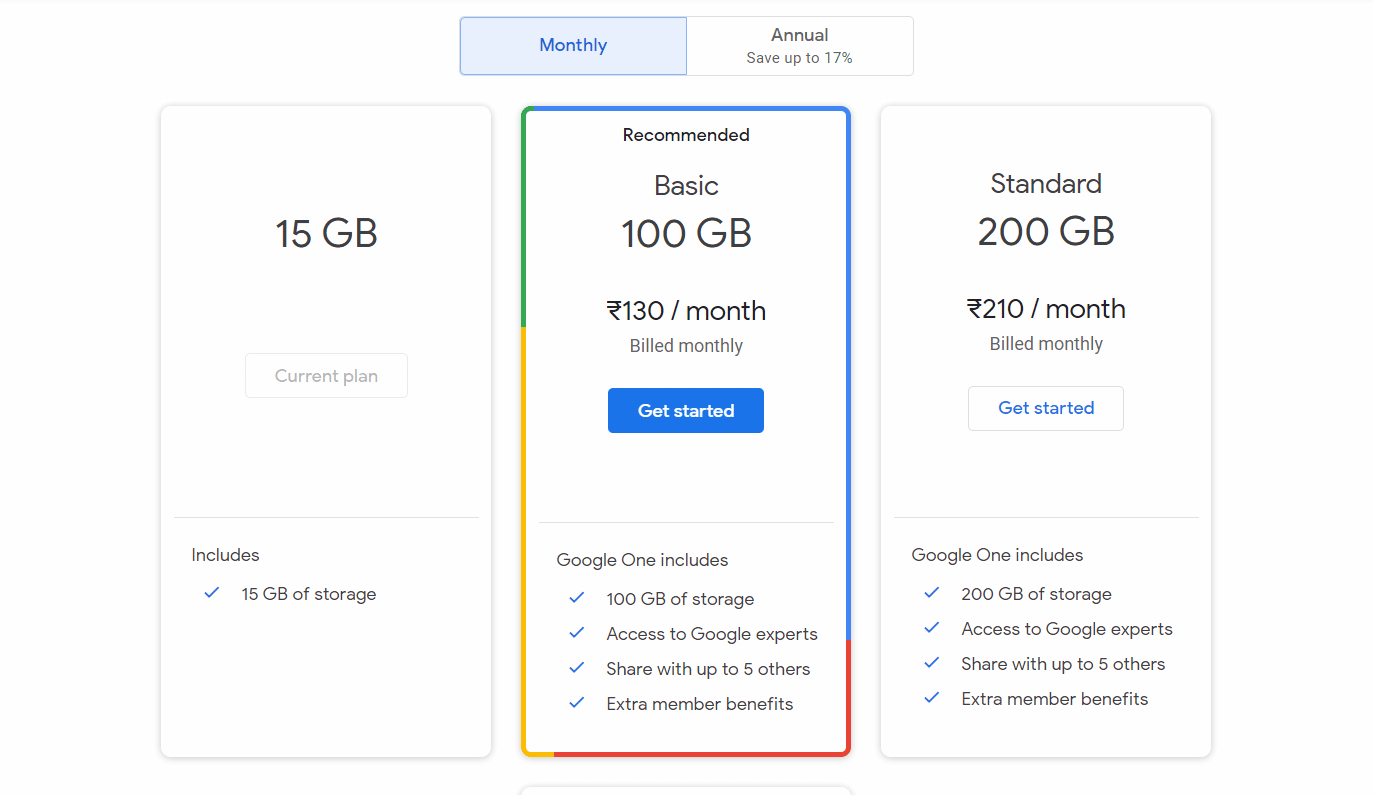Click Basic plan's Access to Google experts checkmark
This screenshot has width=1373, height=795.
coord(577,633)
